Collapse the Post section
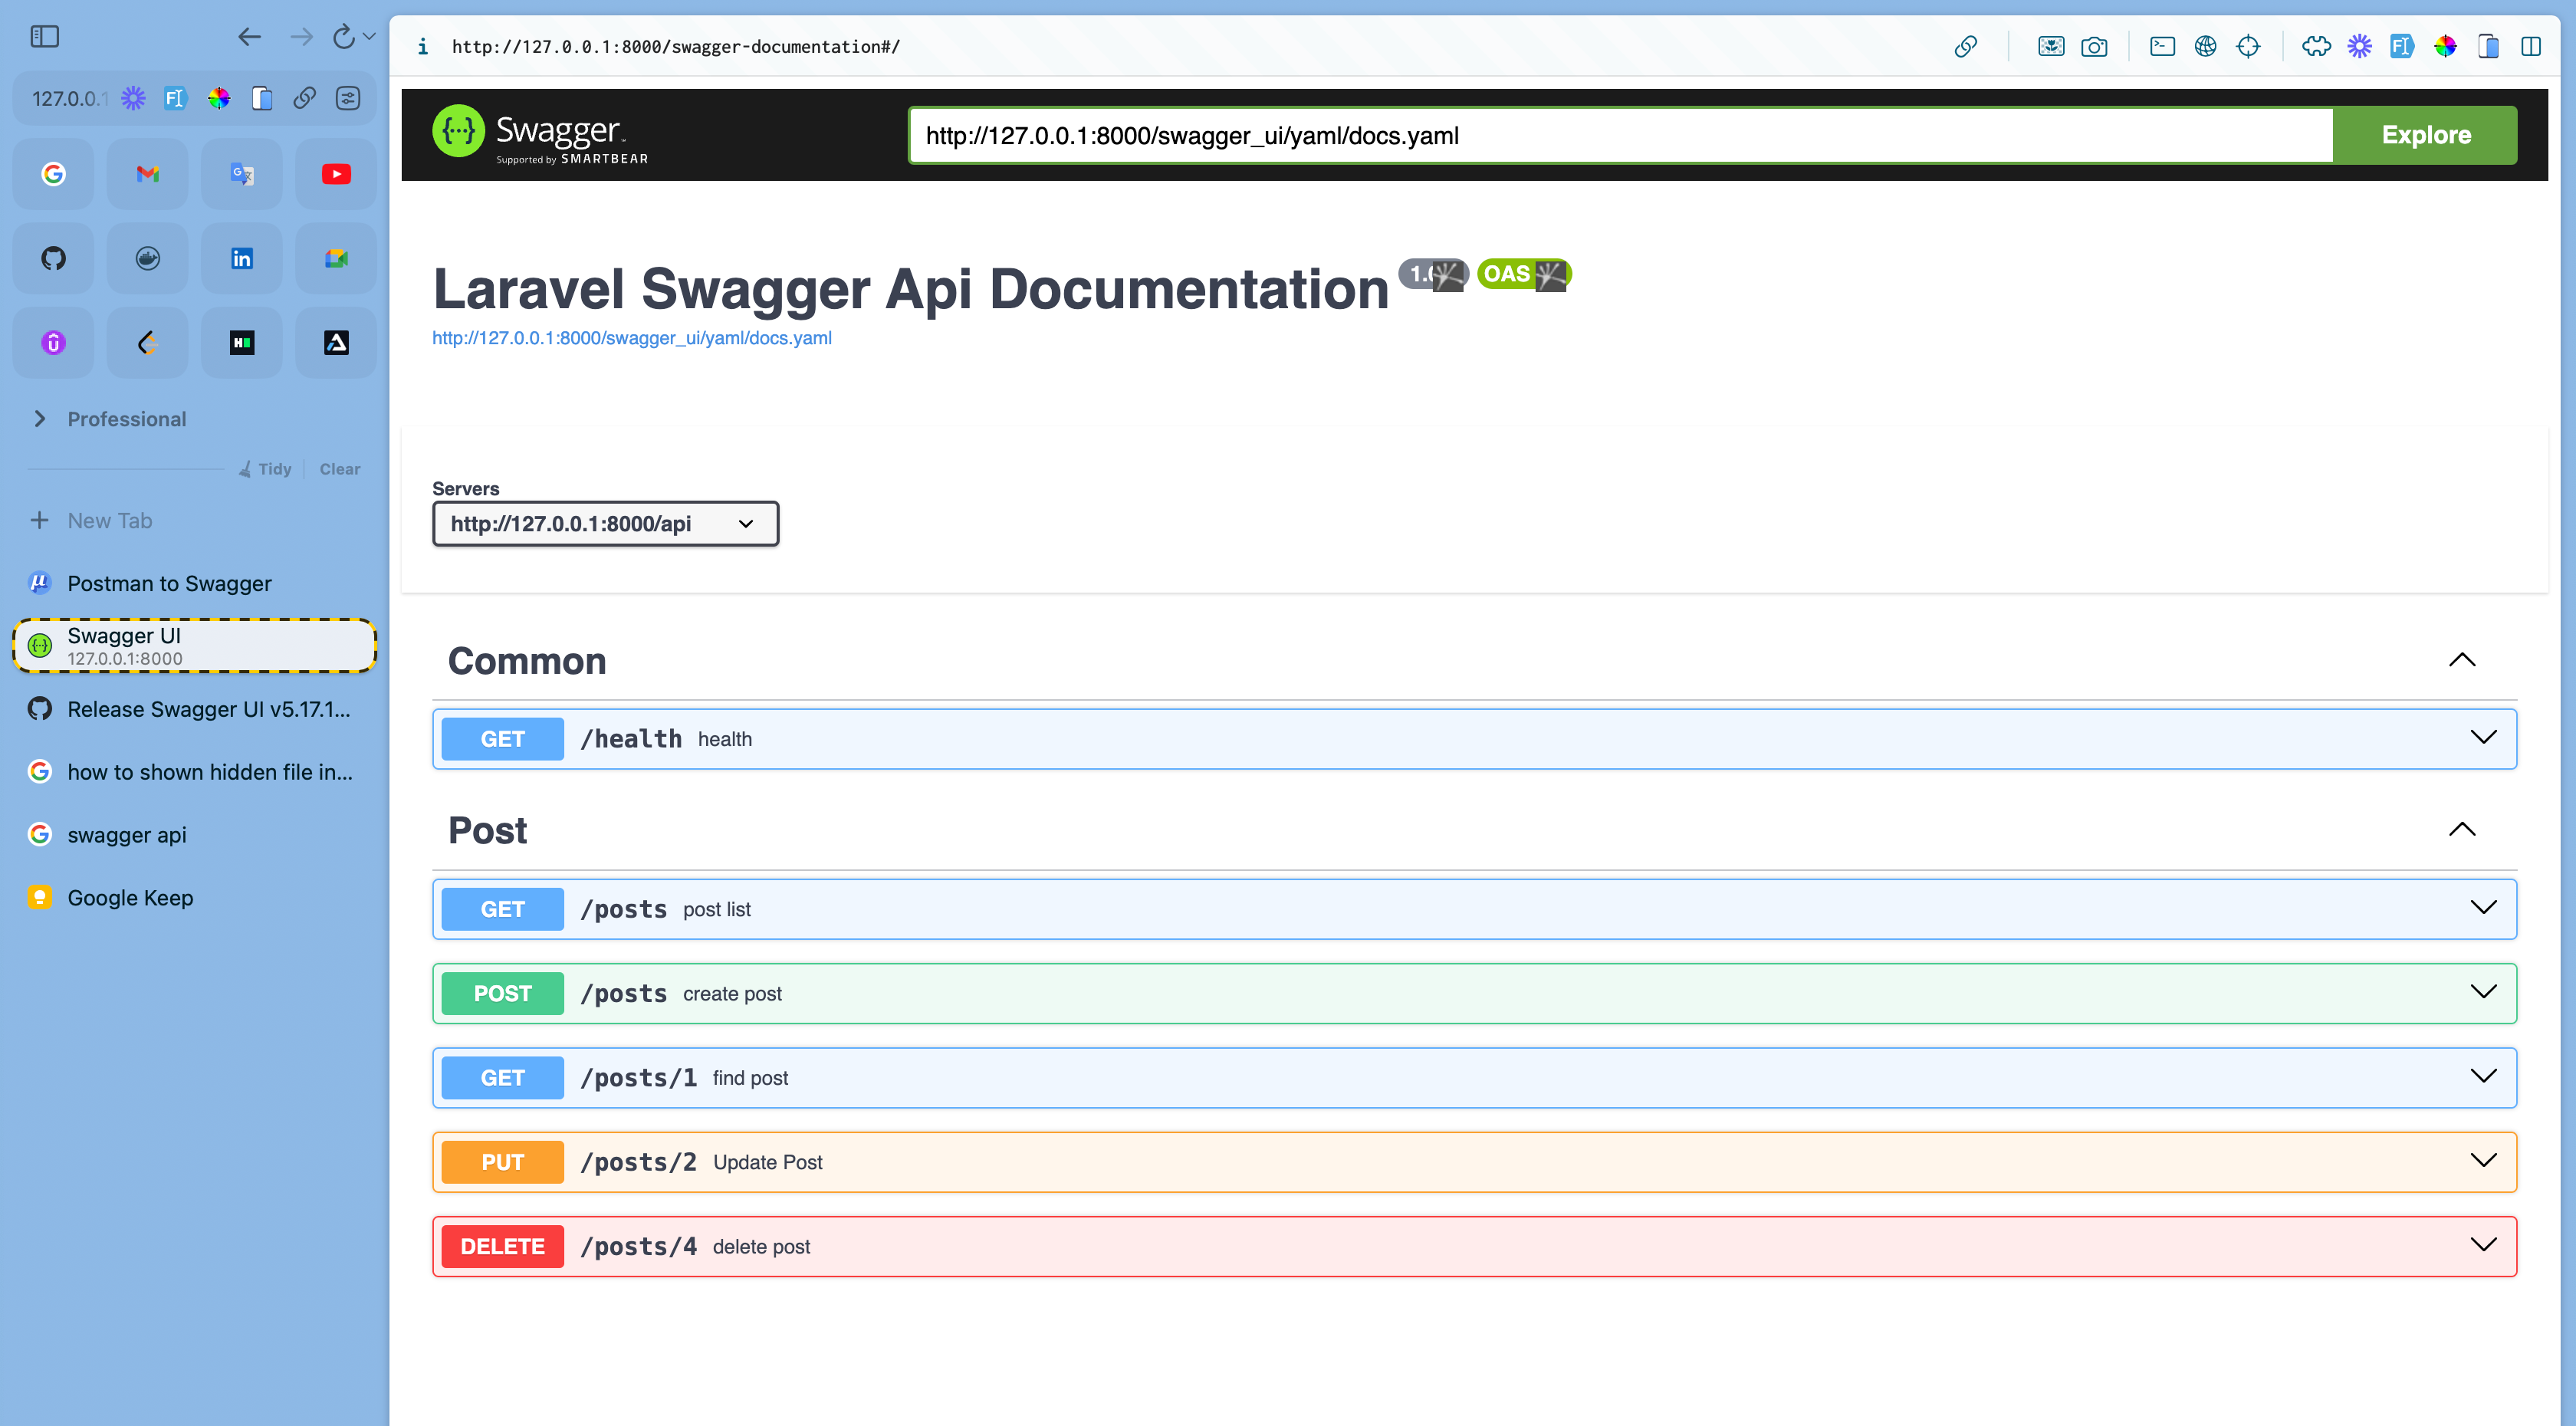This screenshot has height=1426, width=2576. coord(2461,830)
